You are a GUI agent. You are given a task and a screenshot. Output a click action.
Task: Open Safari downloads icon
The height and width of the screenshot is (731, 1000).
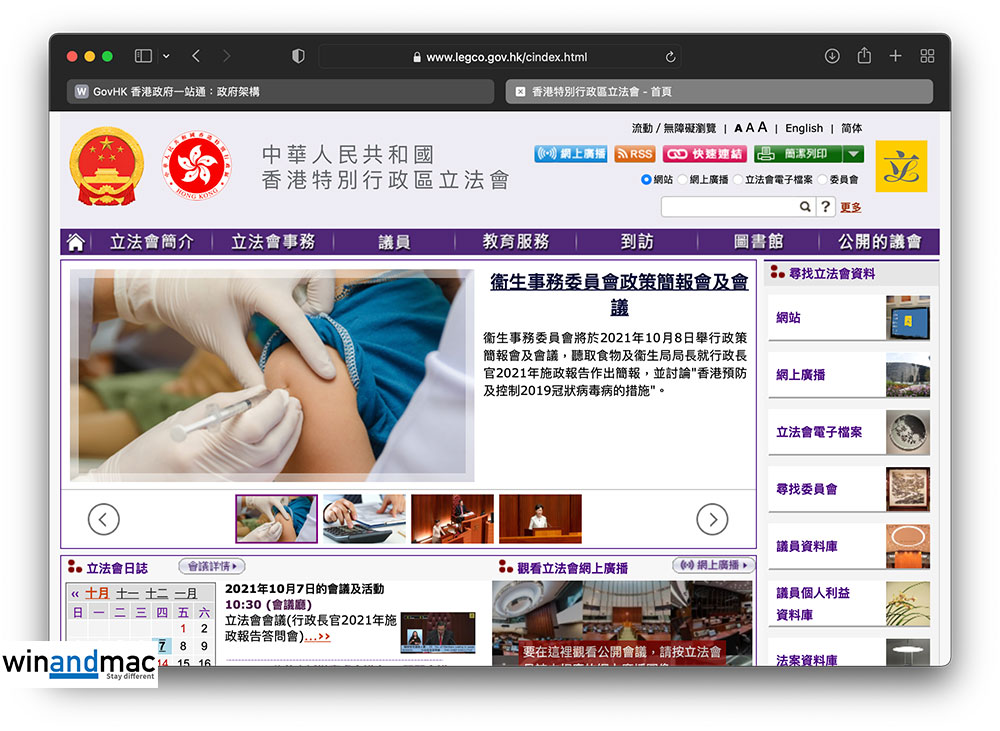point(832,57)
